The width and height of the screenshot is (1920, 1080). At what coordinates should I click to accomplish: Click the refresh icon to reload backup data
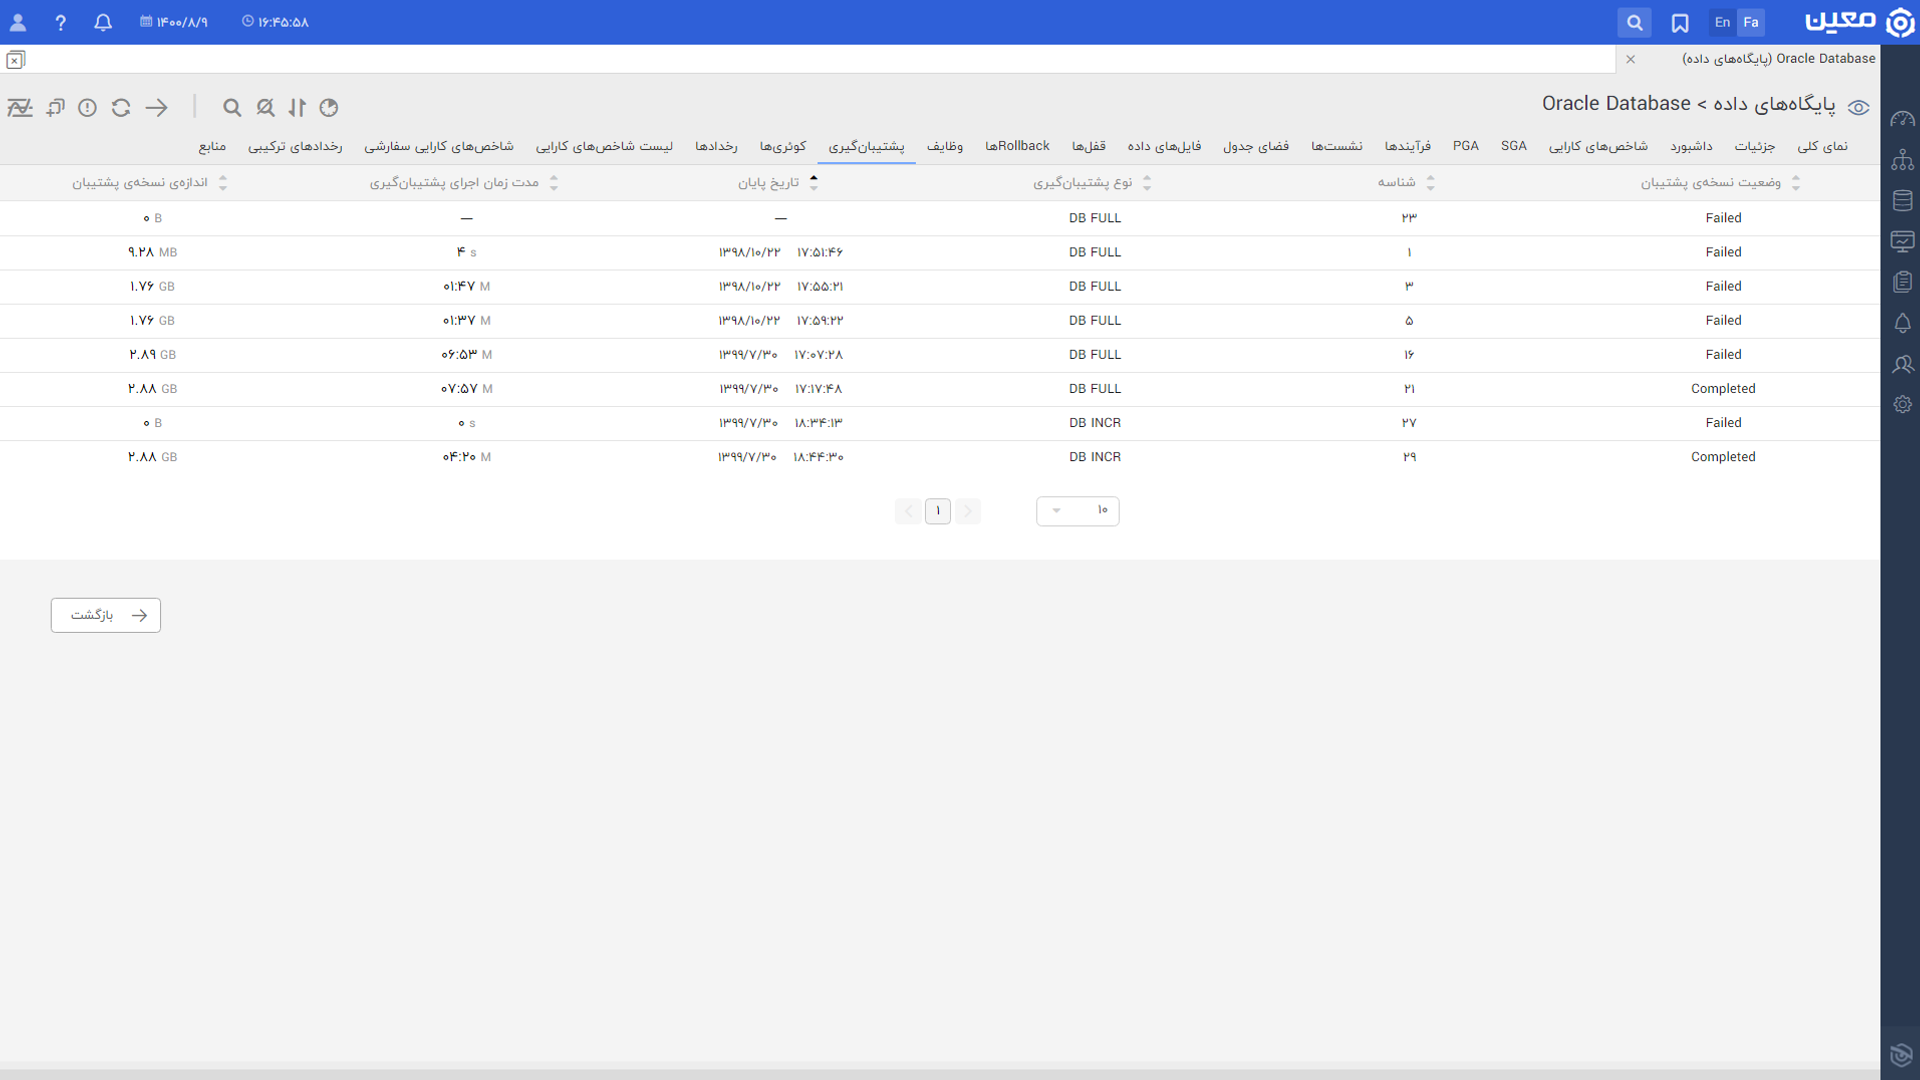pyautogui.click(x=121, y=107)
